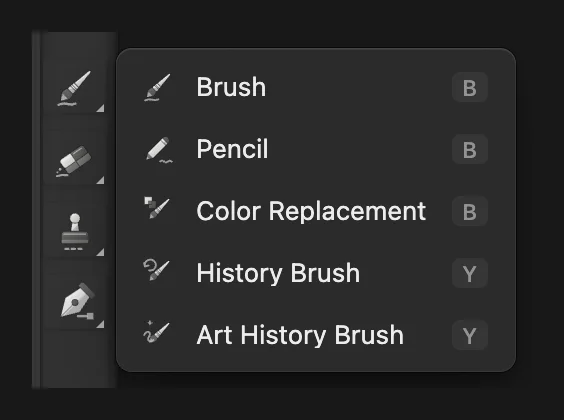
Task: Click the Color Replacement icon in the flyout
Action: tap(157, 208)
